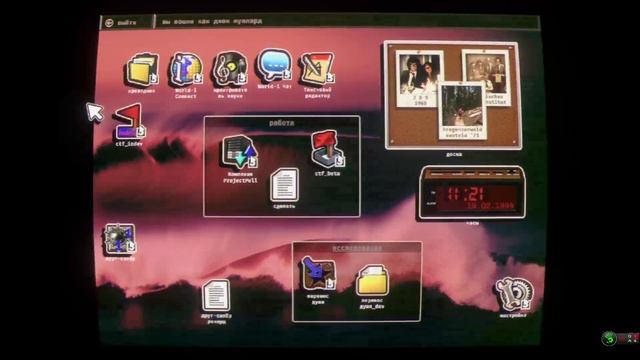640x360 pixels.
Task: Click the work group title header
Action: tap(282, 122)
